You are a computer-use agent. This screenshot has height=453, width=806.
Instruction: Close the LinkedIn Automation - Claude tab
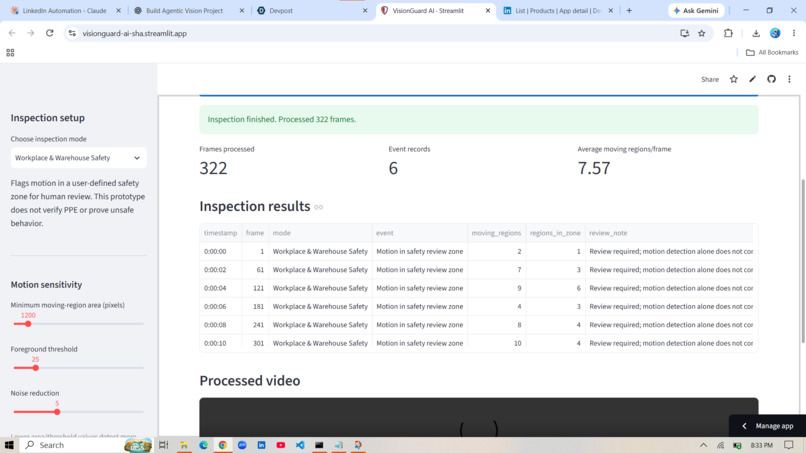118,10
